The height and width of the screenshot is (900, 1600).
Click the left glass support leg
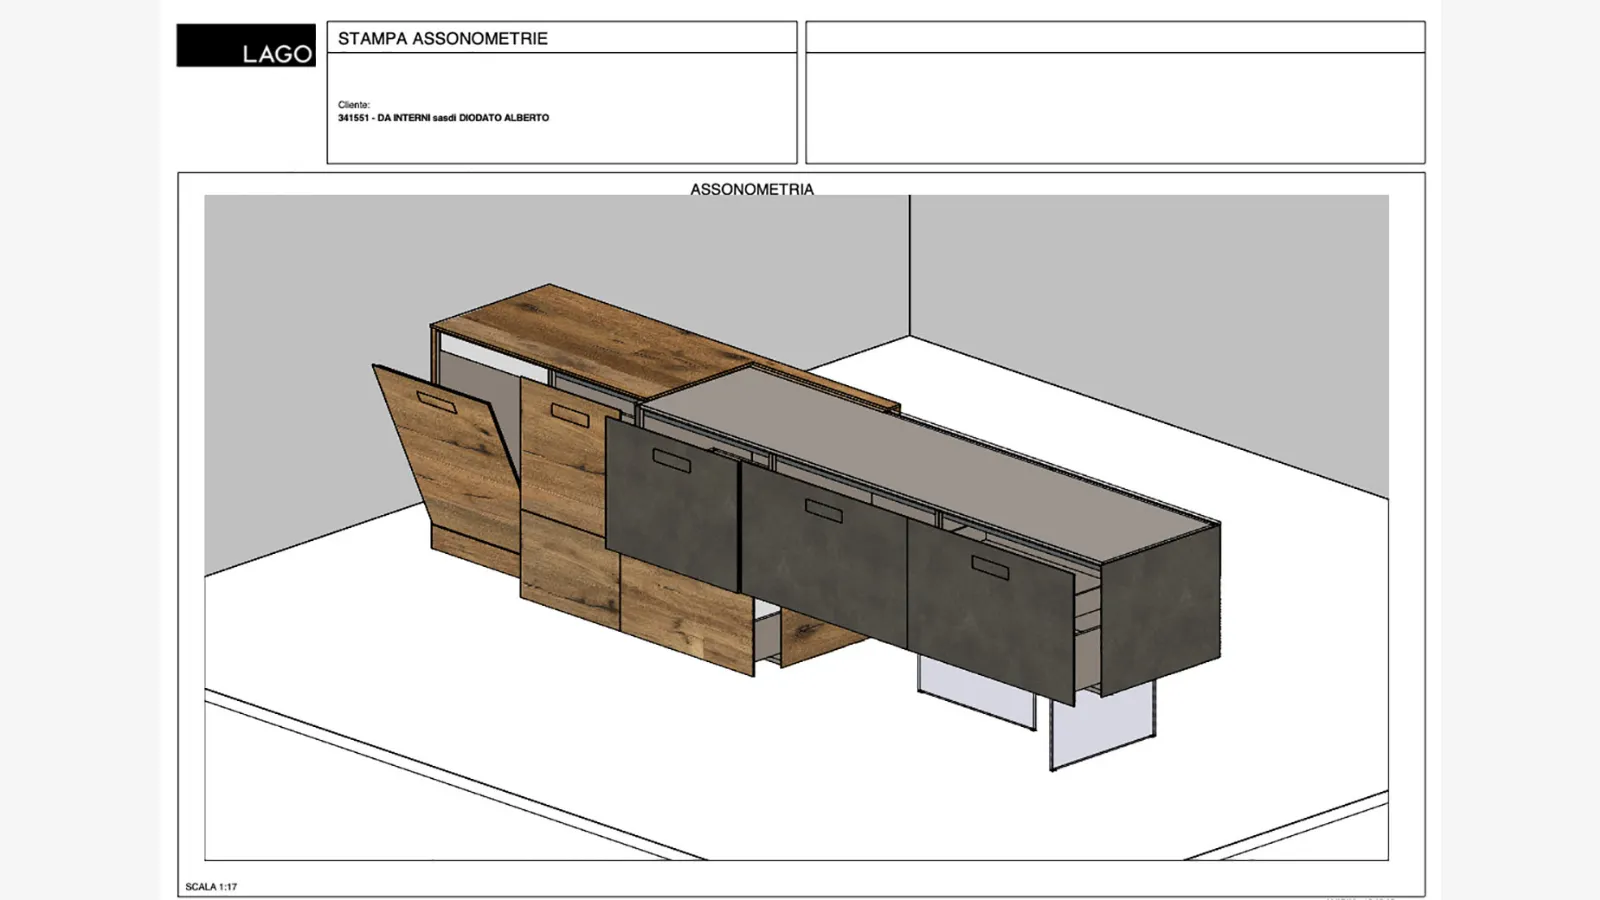point(975,692)
